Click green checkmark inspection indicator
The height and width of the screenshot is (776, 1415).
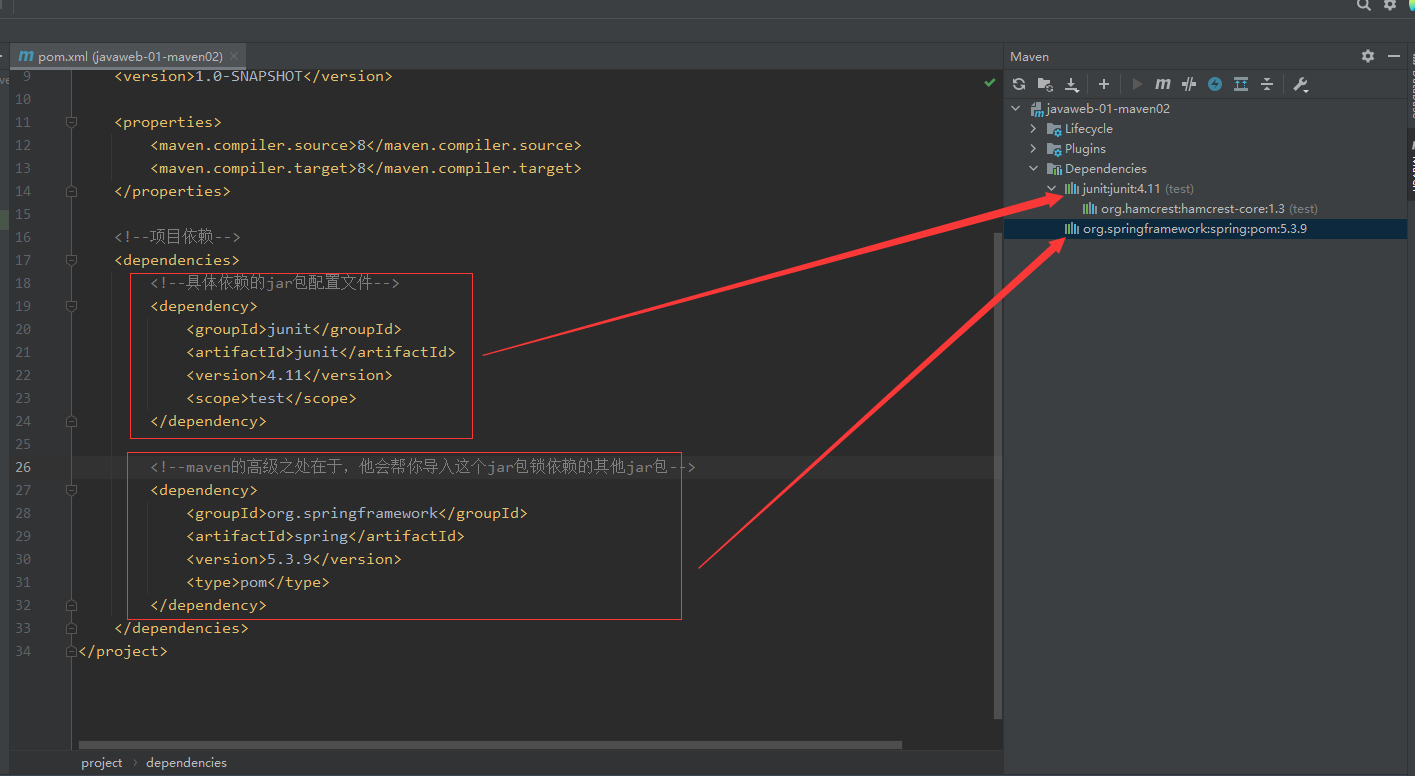989,82
